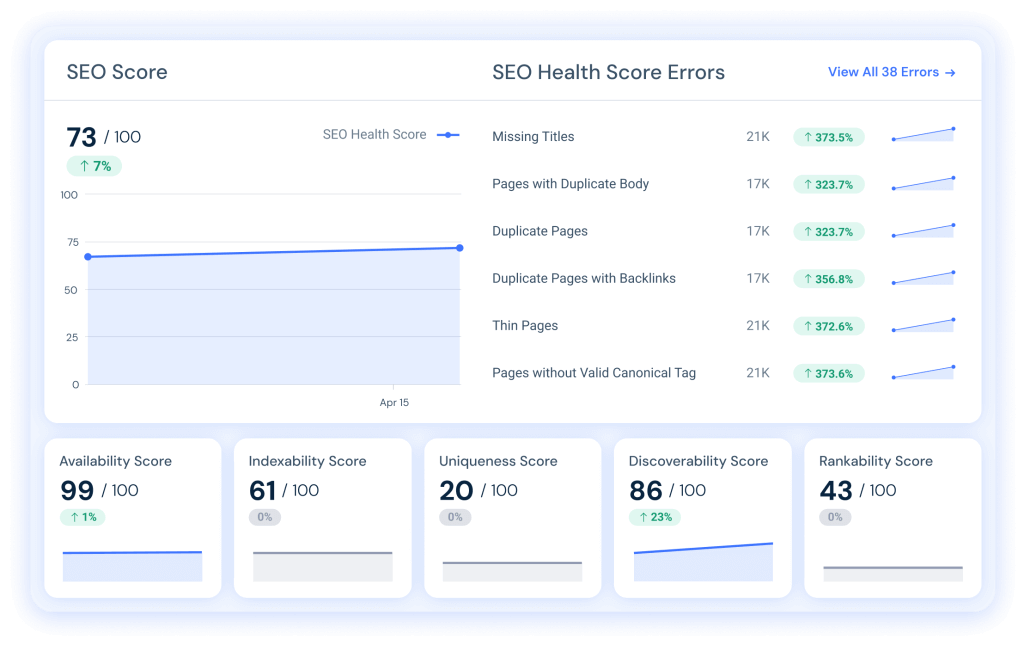Click the green 7% upward trend badge

93,166
